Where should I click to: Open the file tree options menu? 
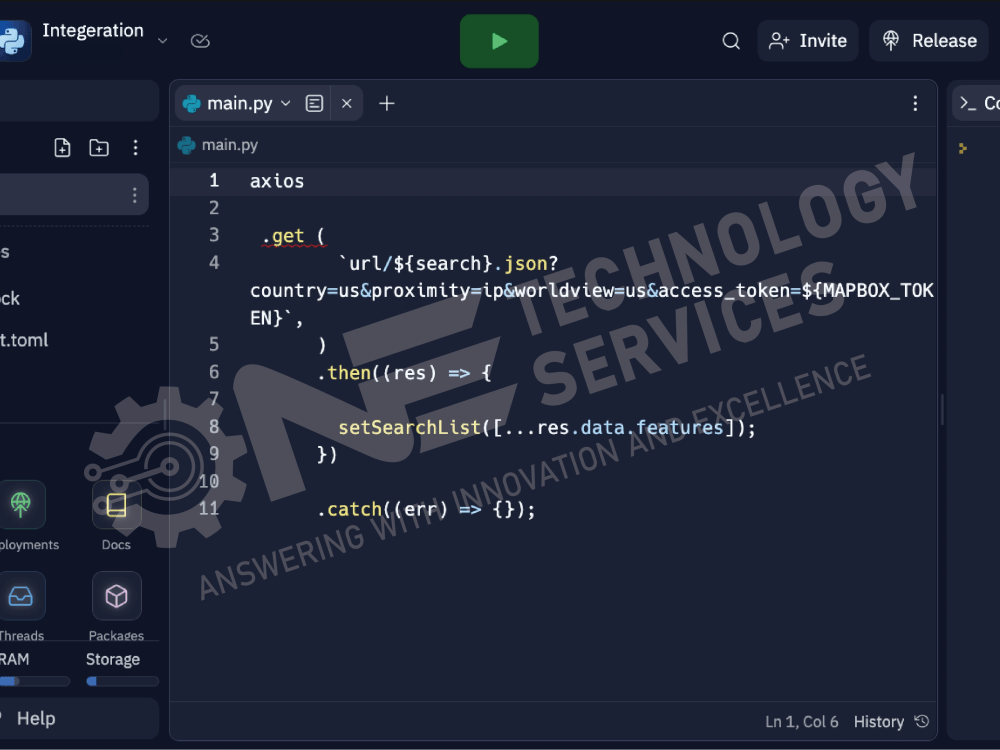(x=135, y=148)
